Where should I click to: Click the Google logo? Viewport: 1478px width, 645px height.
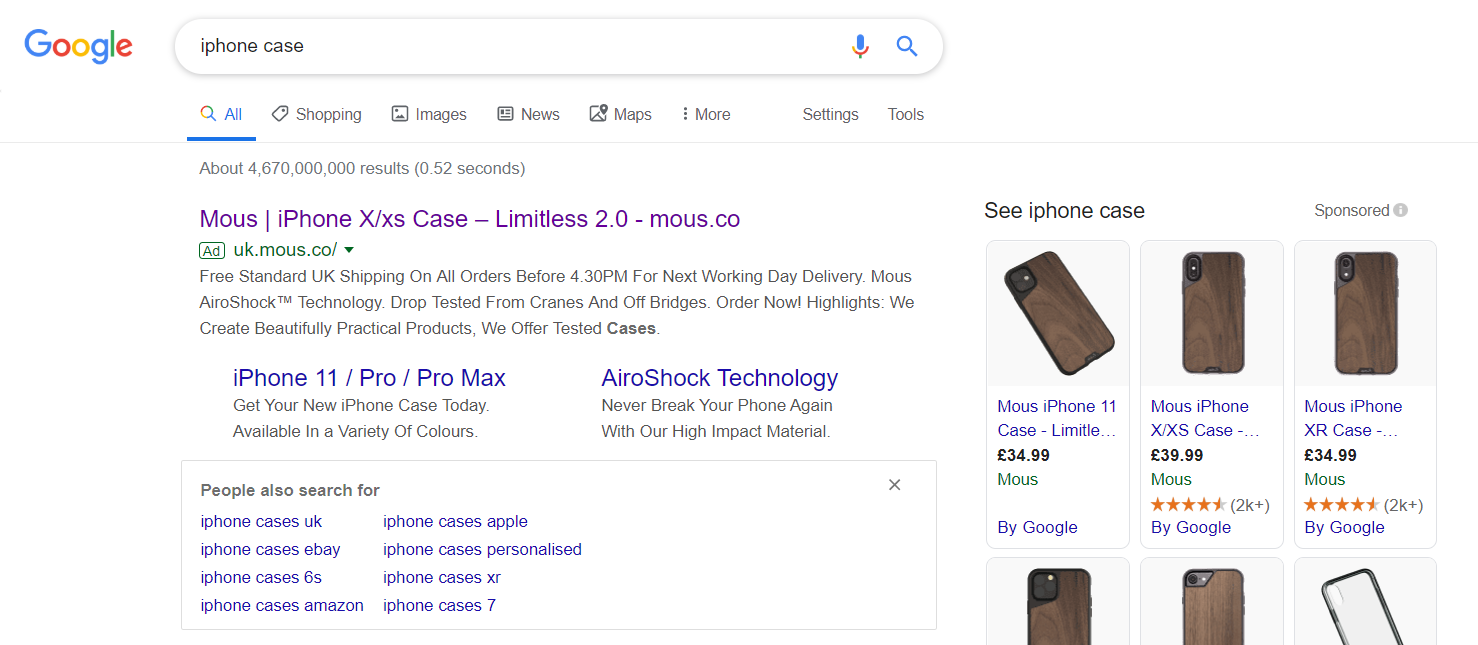(79, 46)
